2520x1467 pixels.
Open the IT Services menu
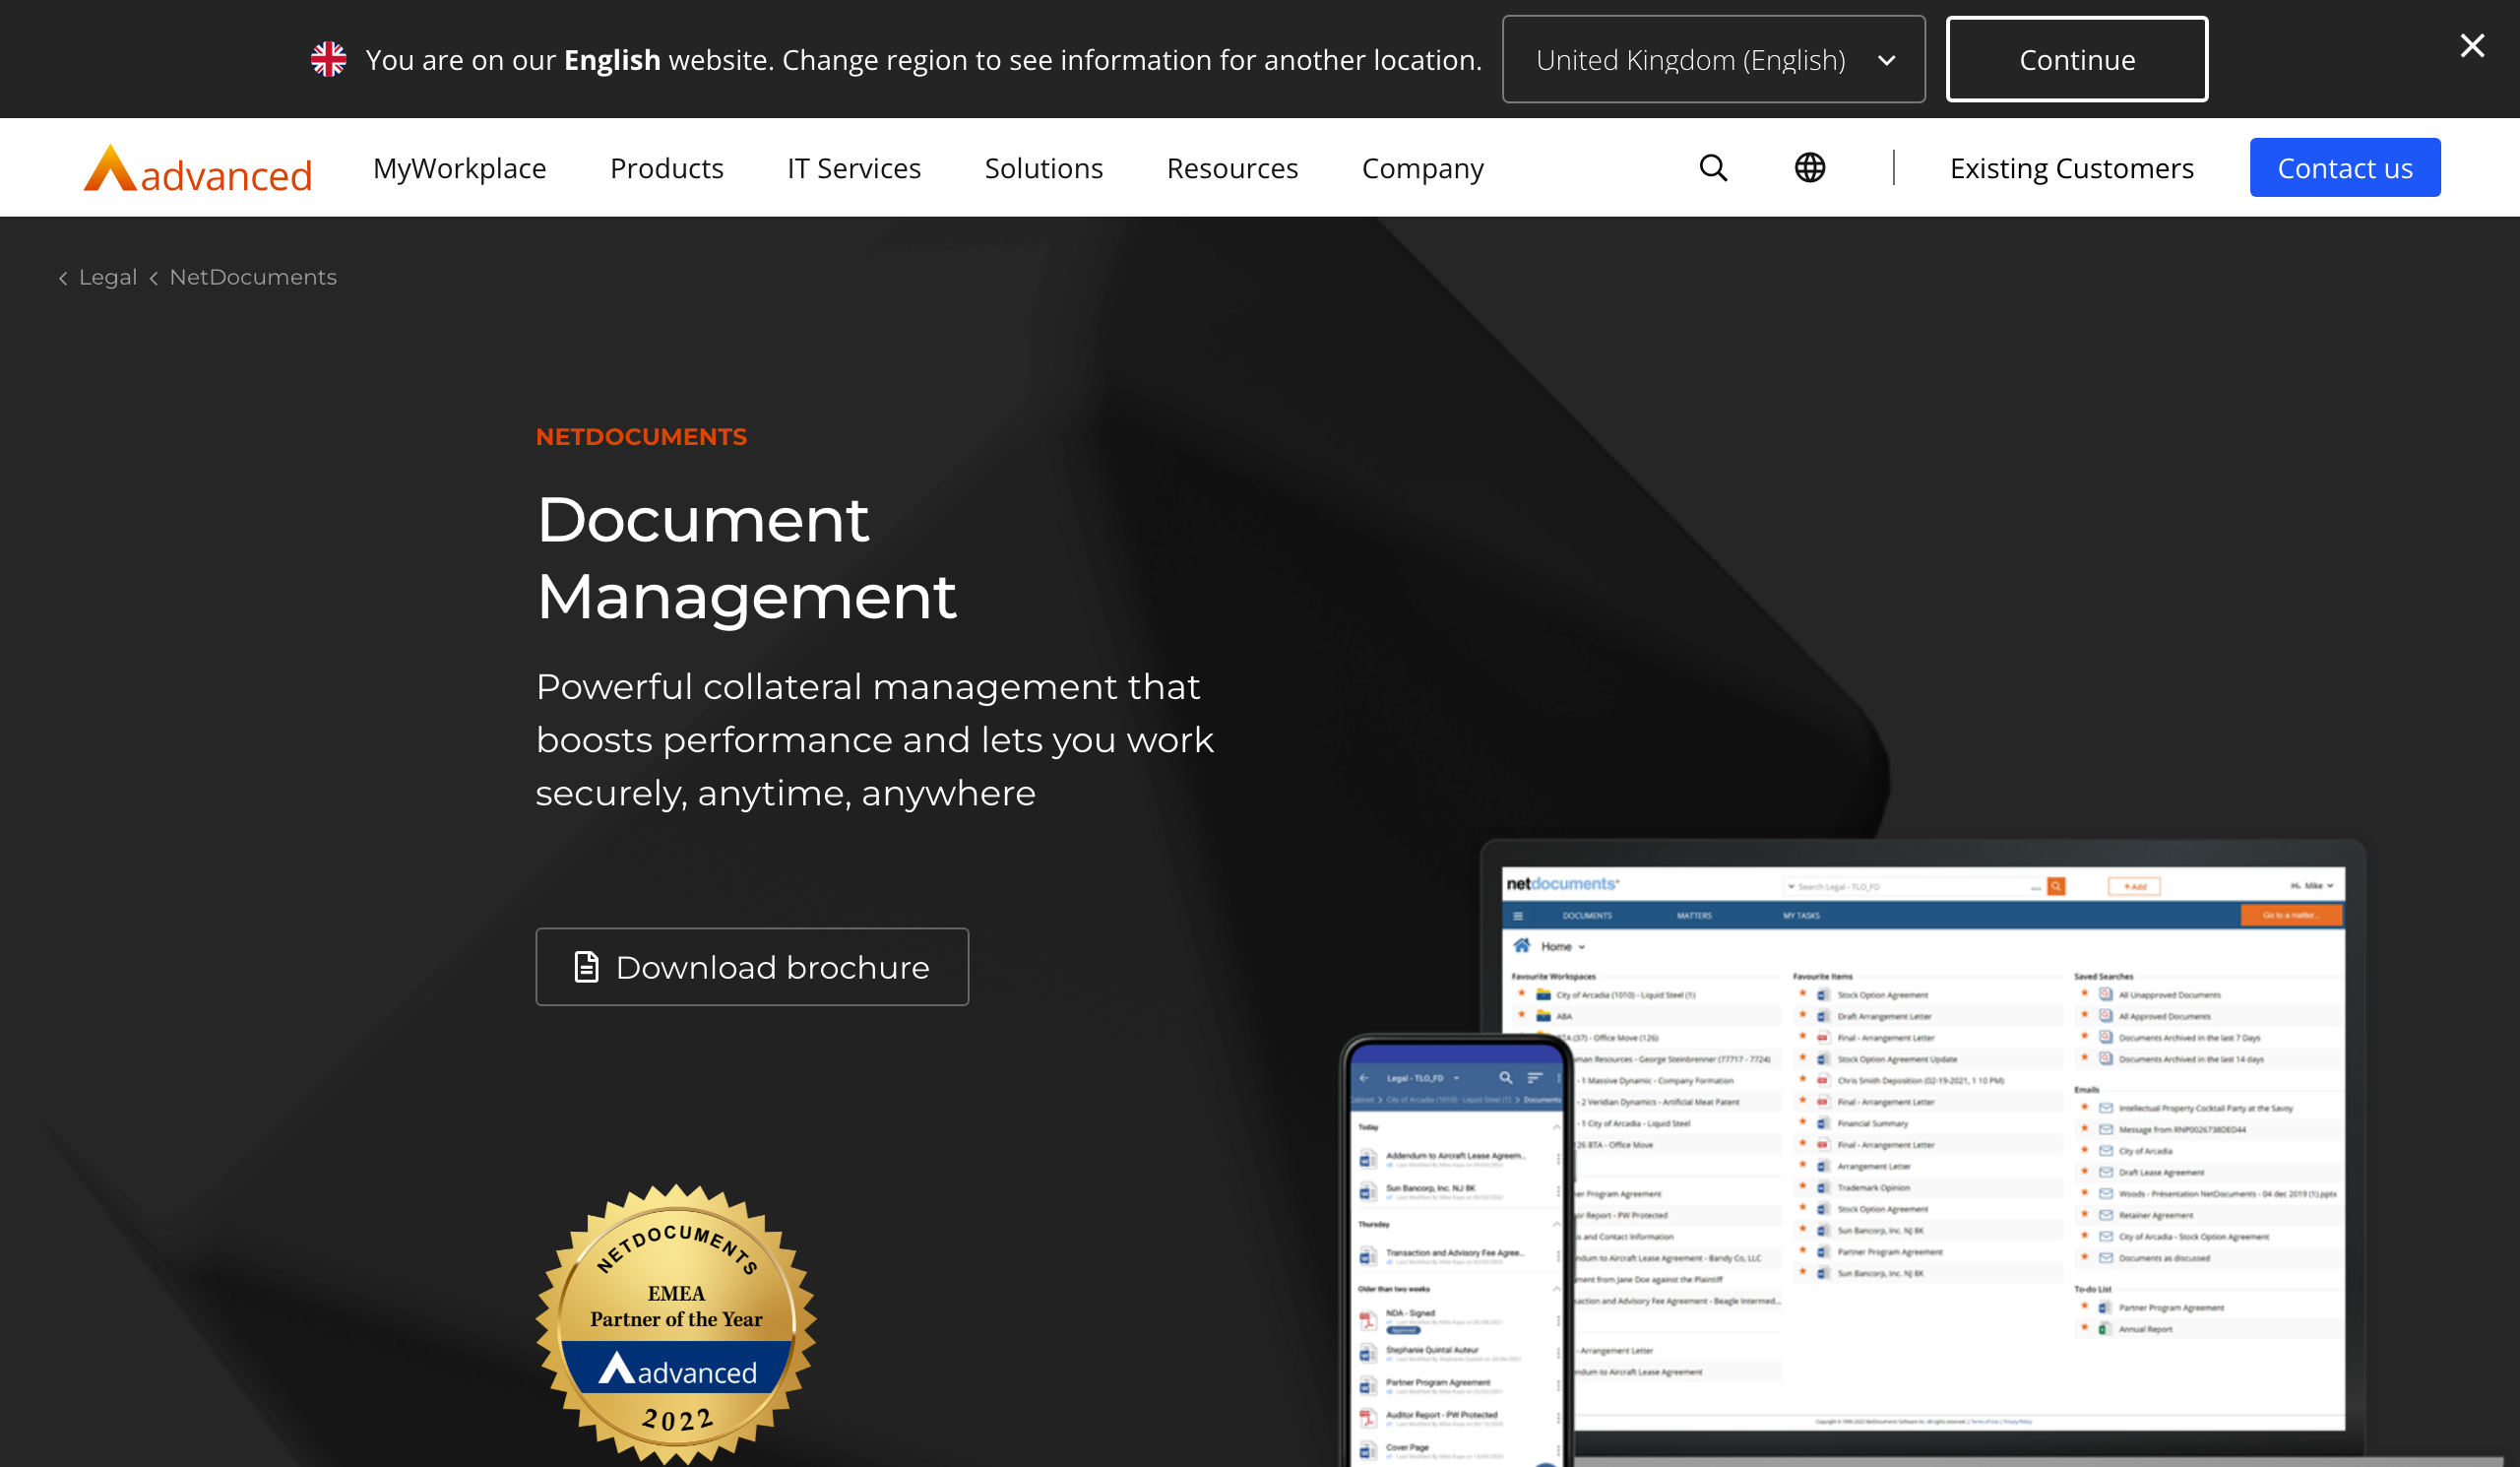(x=853, y=168)
